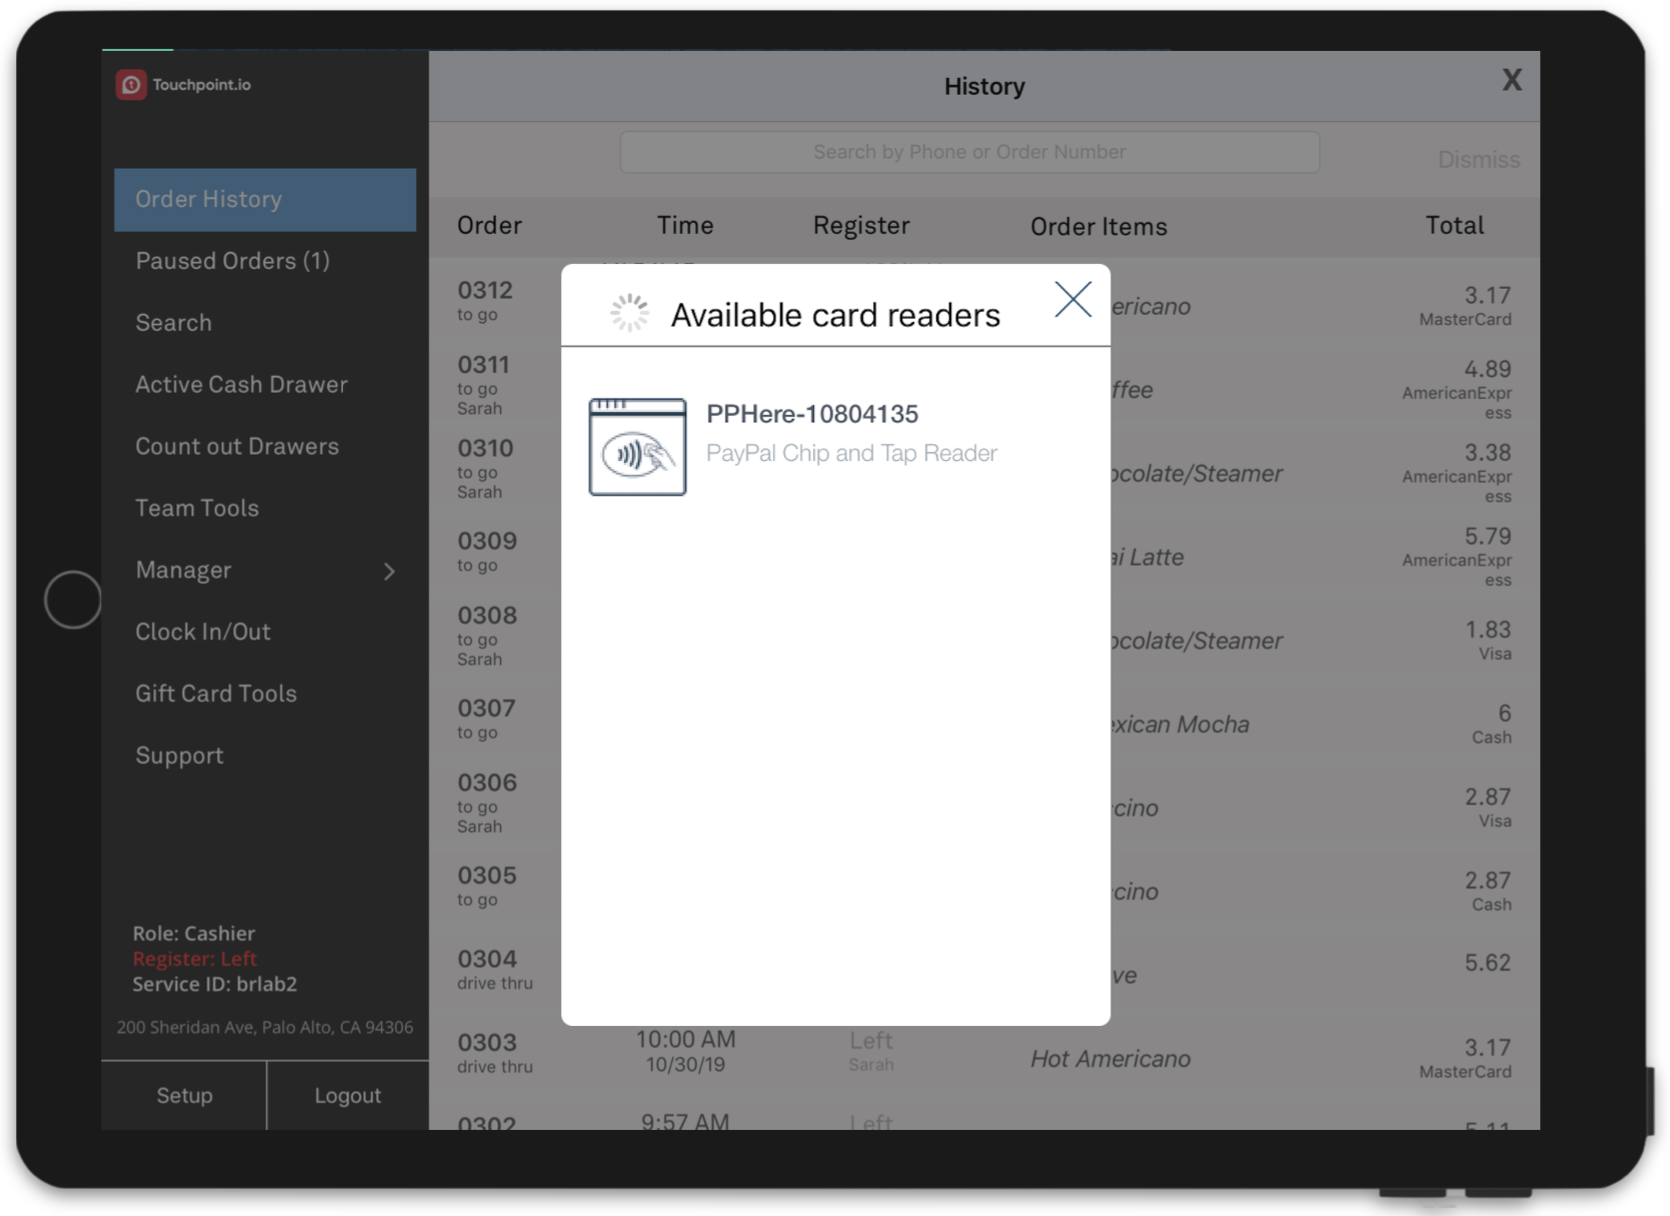Click the 1.83 Visa total
The width and height of the screenshot is (1670, 1216).
pyautogui.click(x=1488, y=640)
